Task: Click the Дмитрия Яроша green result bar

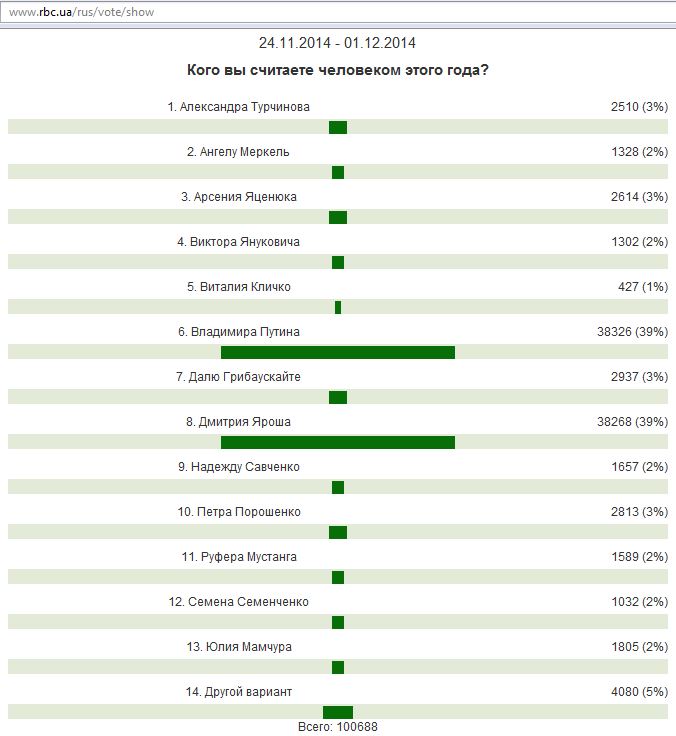Action: coord(338,443)
